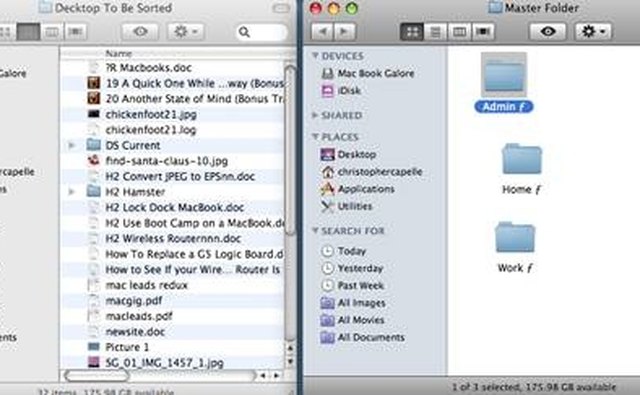Screen dimensions: 640x395
Task: Select mac leads redux file
Action: [138, 285]
